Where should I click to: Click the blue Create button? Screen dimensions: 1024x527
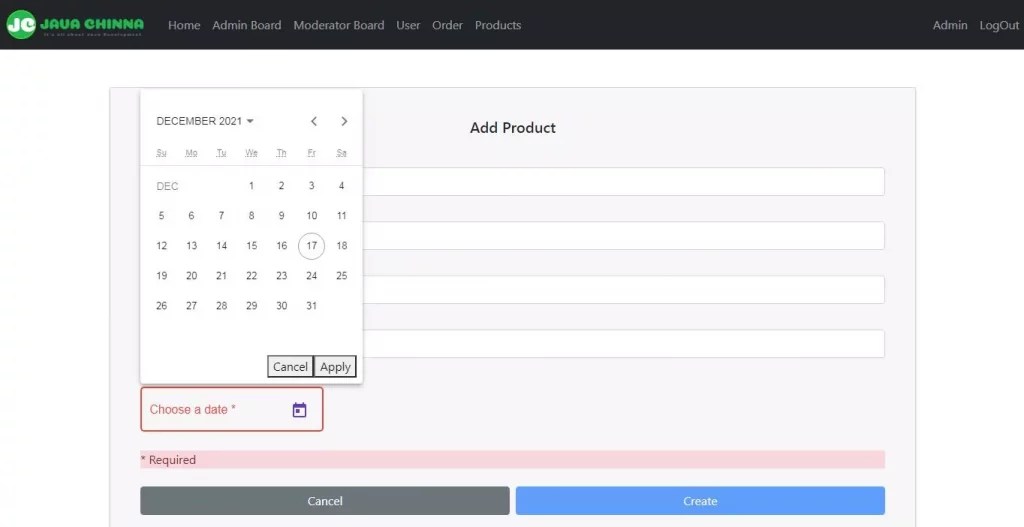[700, 501]
